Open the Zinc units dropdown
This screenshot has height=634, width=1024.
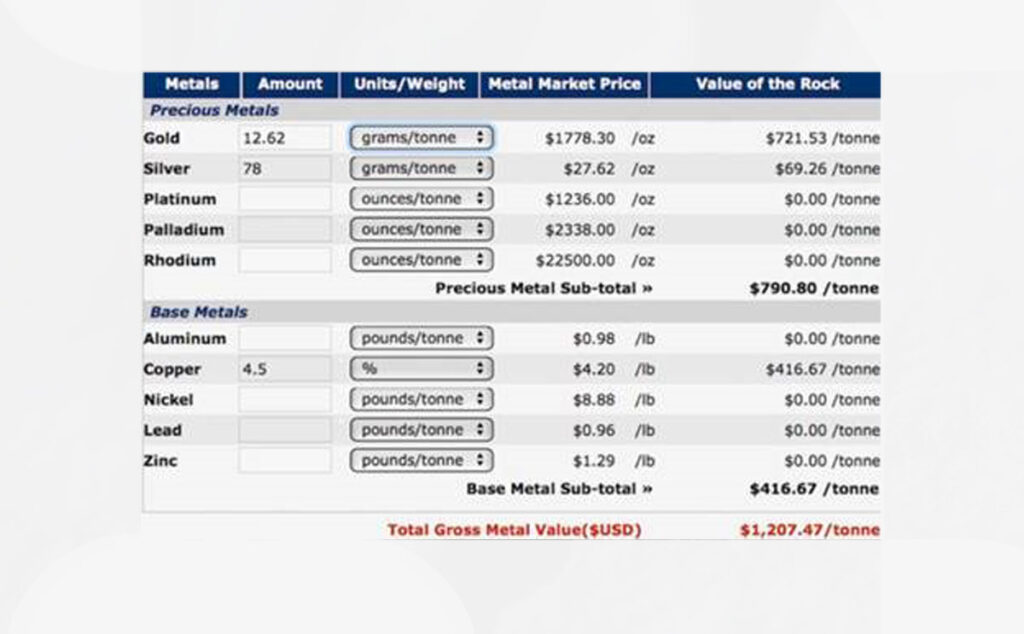click(421, 461)
